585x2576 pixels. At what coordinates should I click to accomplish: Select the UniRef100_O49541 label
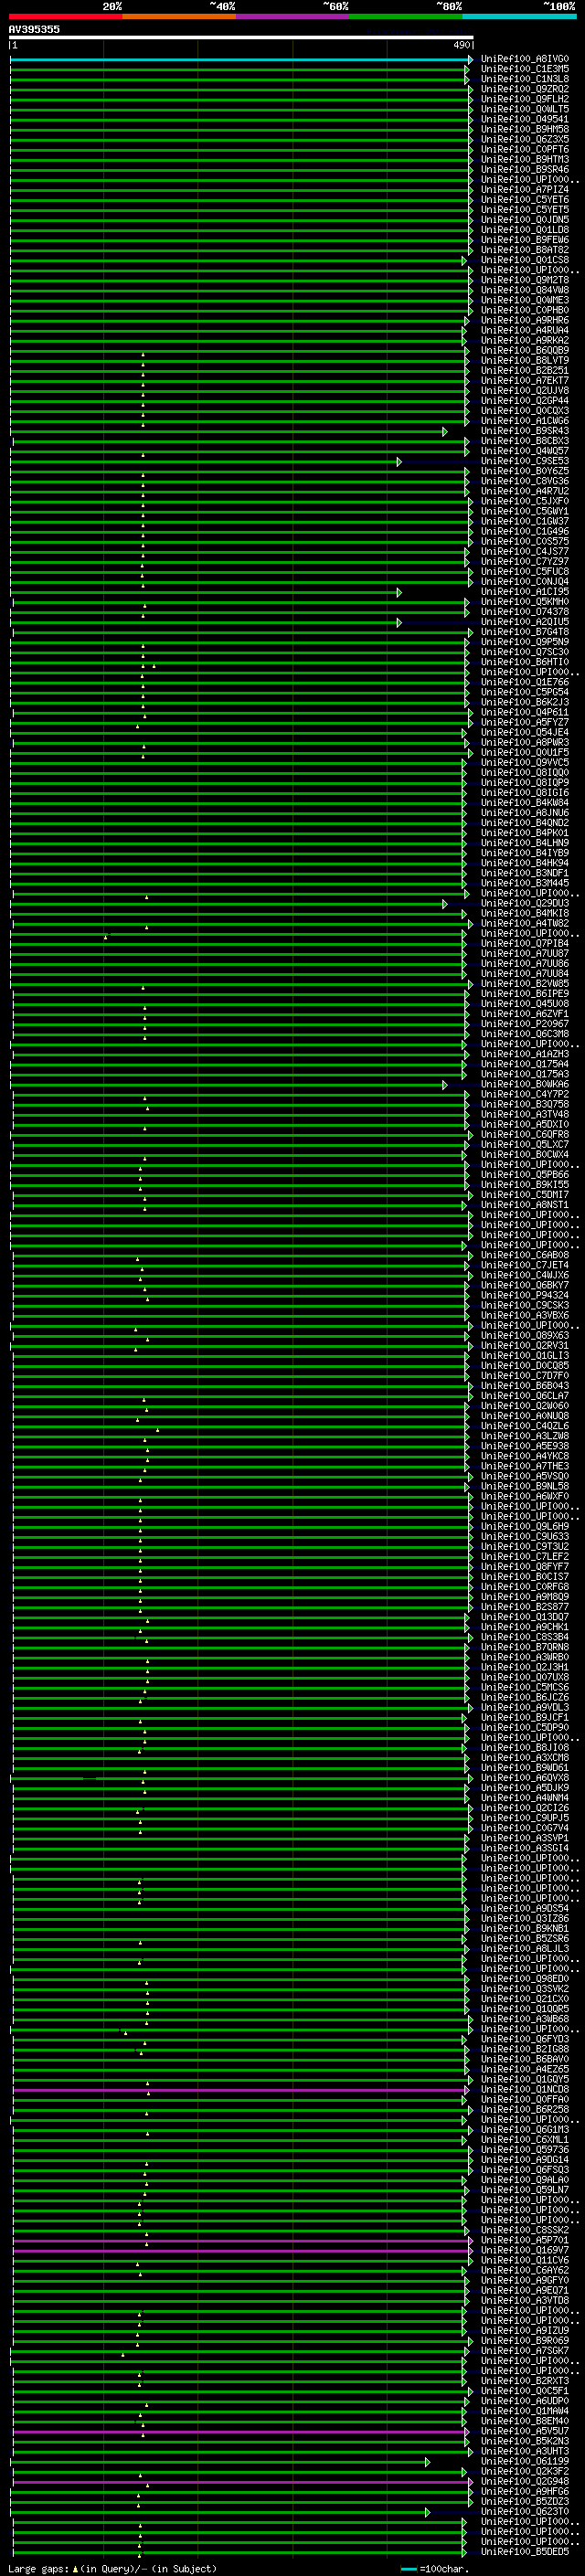[525, 119]
